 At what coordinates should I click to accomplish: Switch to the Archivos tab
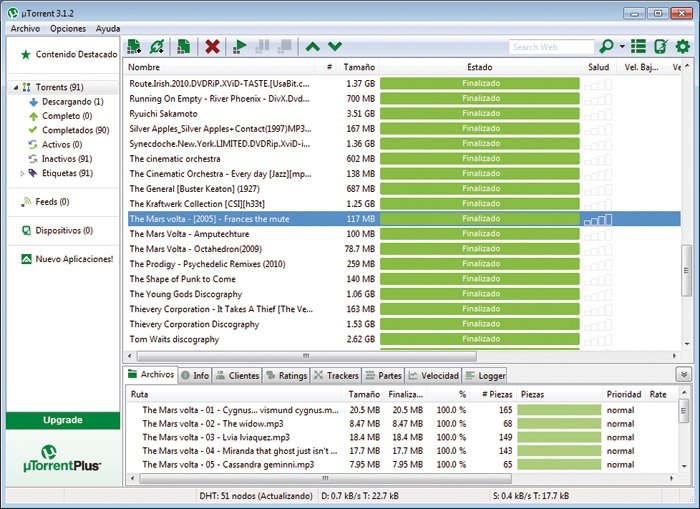(151, 375)
